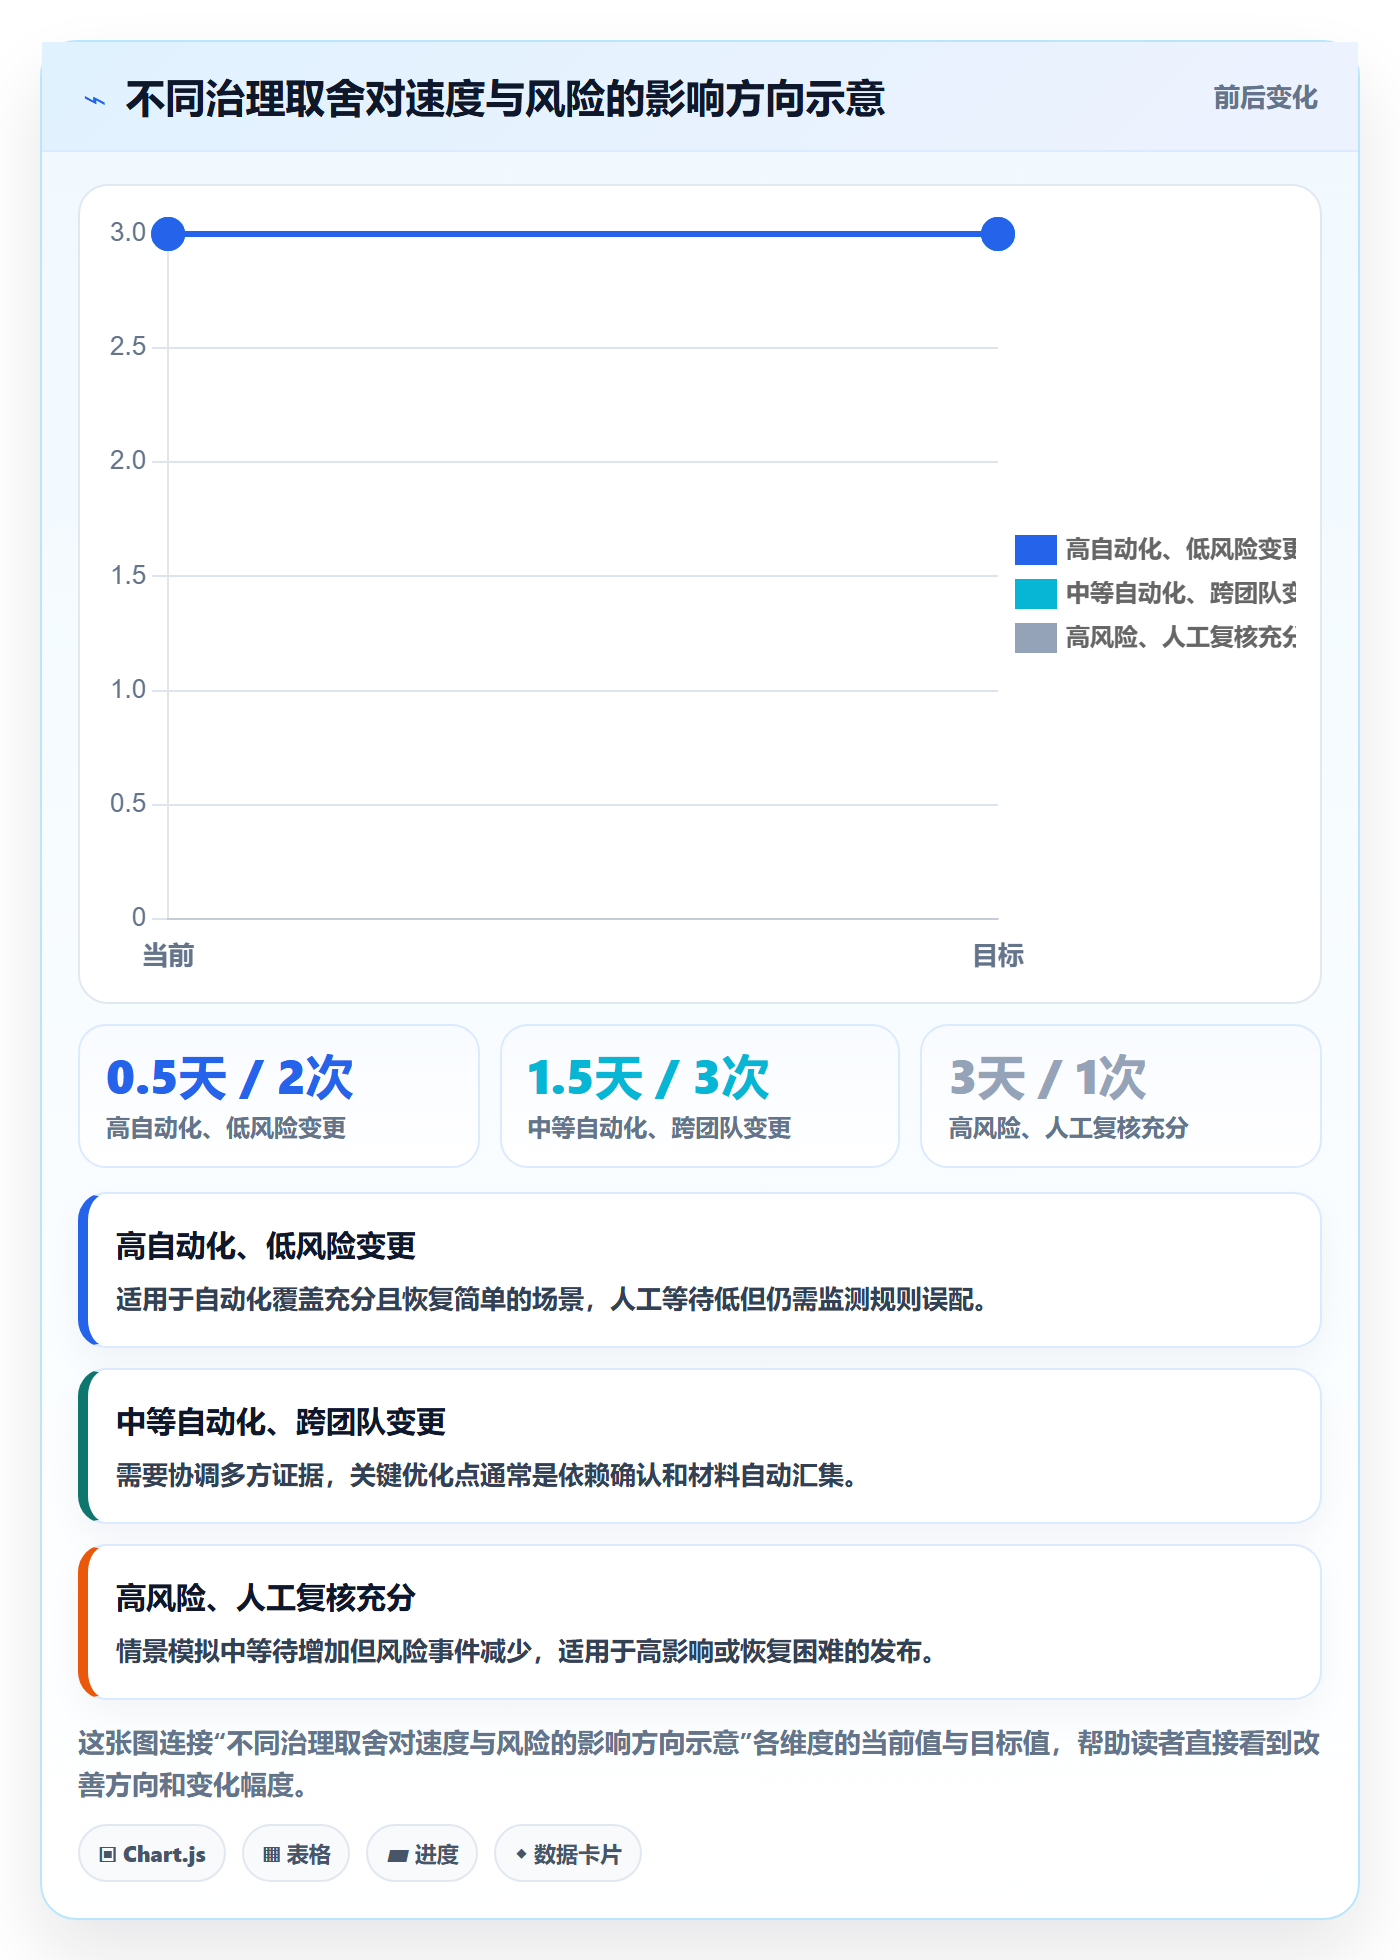
Task: Click the Chart.js tag chip
Action: click(x=152, y=1854)
